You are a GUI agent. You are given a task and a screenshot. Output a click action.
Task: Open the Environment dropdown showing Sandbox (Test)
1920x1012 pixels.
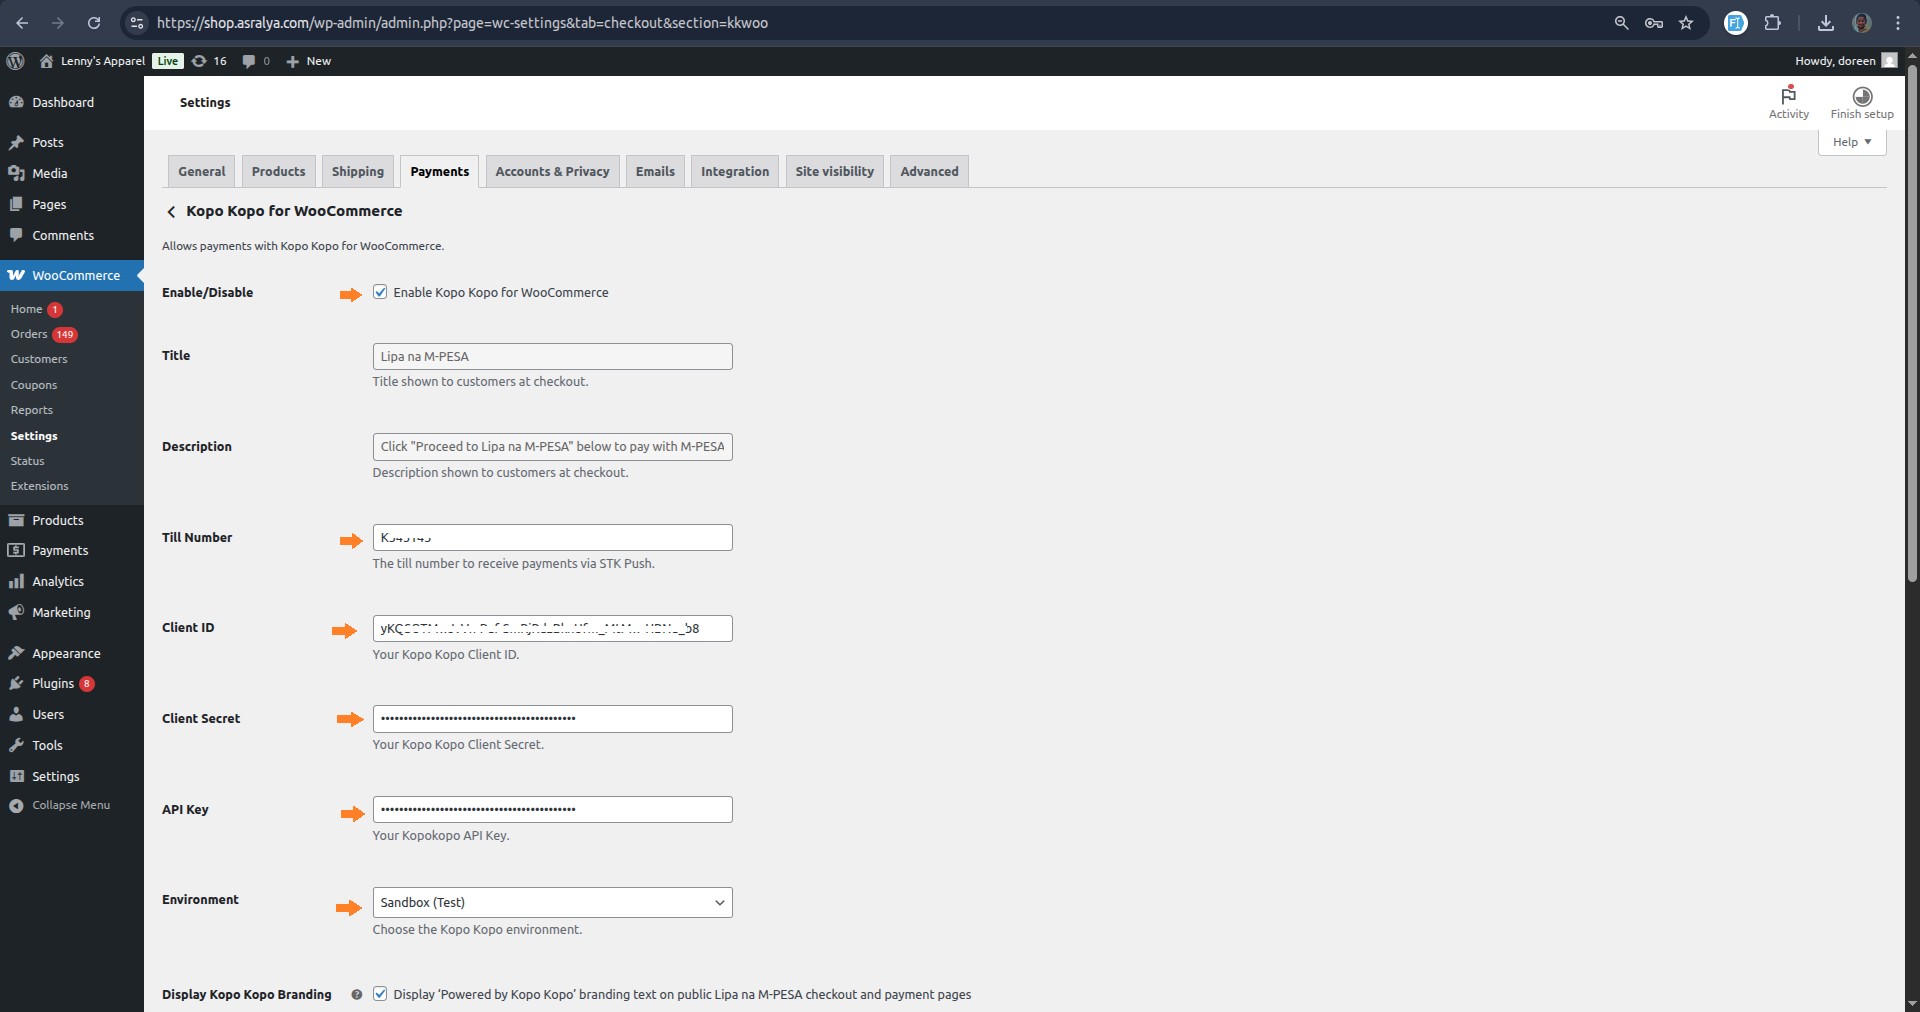point(551,902)
